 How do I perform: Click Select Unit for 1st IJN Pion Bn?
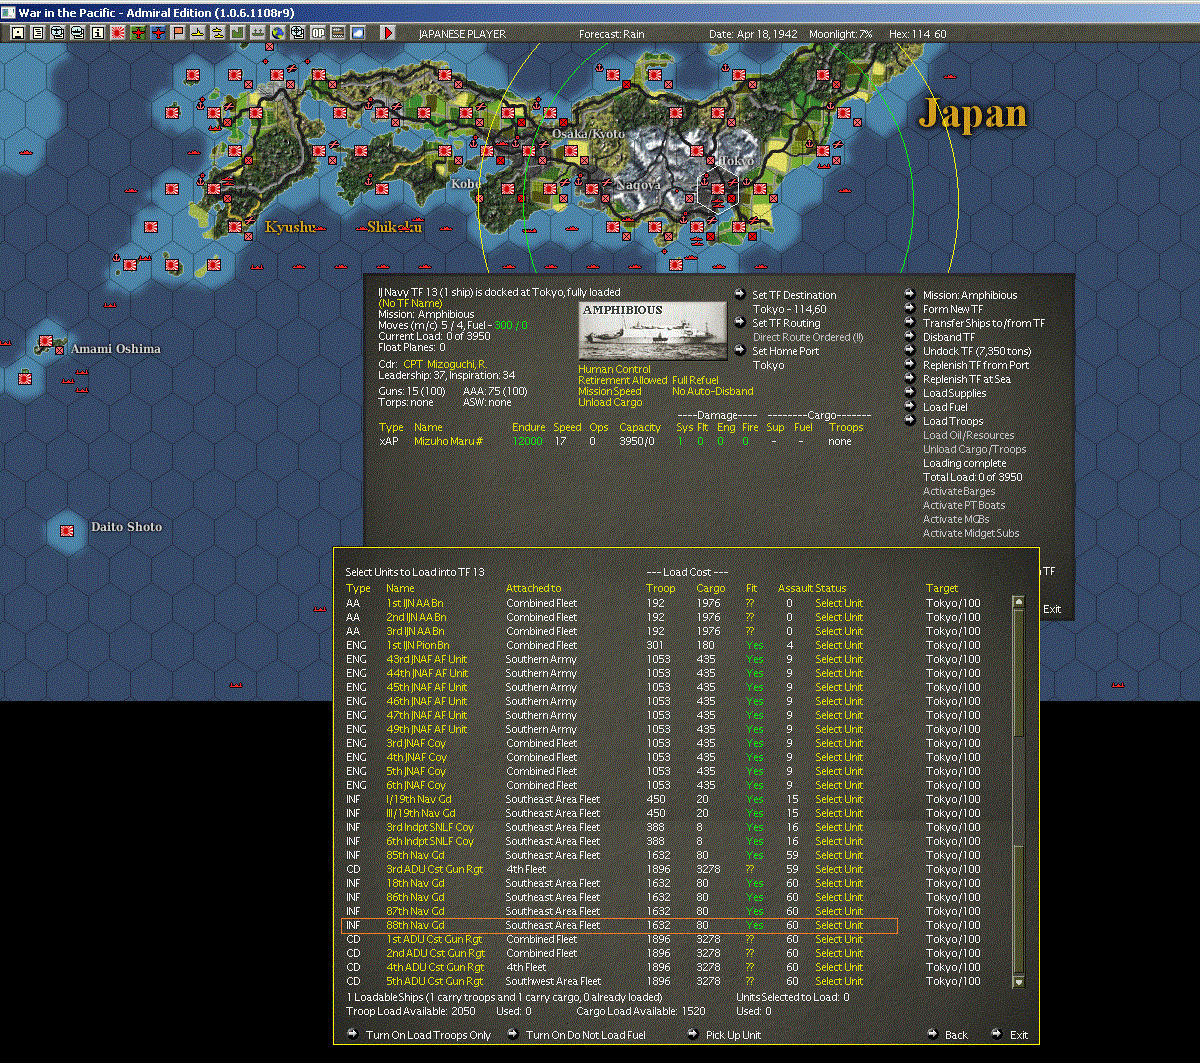[x=838, y=645]
